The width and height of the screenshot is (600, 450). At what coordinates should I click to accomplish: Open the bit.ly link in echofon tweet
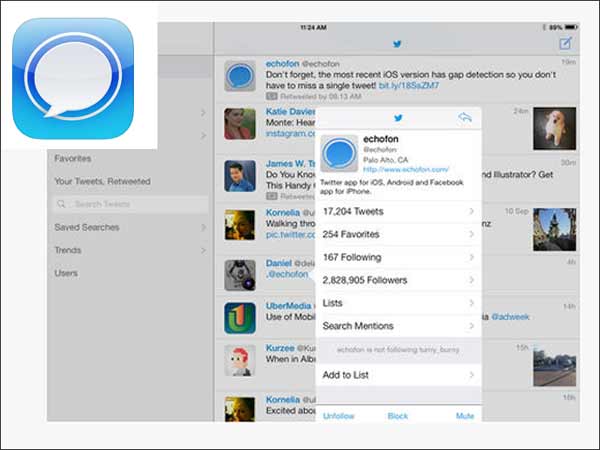point(409,85)
